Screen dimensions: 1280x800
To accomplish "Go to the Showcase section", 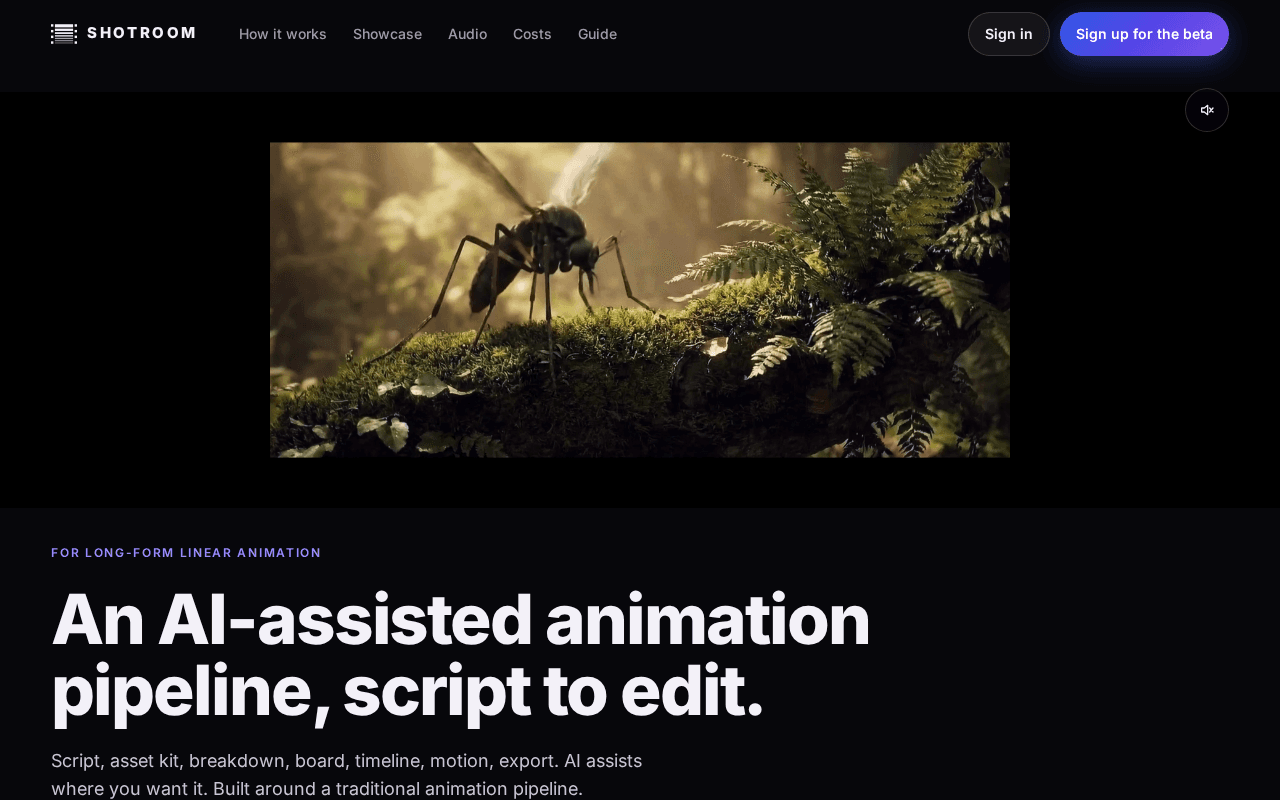I will point(387,34).
